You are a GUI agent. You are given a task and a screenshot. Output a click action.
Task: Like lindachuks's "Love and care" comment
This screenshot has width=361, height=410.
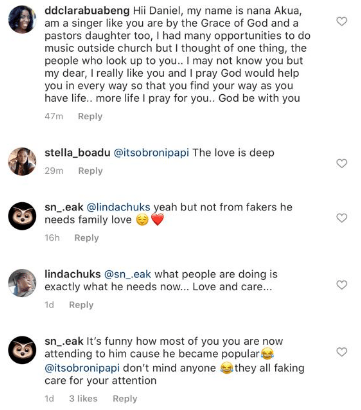[342, 285]
